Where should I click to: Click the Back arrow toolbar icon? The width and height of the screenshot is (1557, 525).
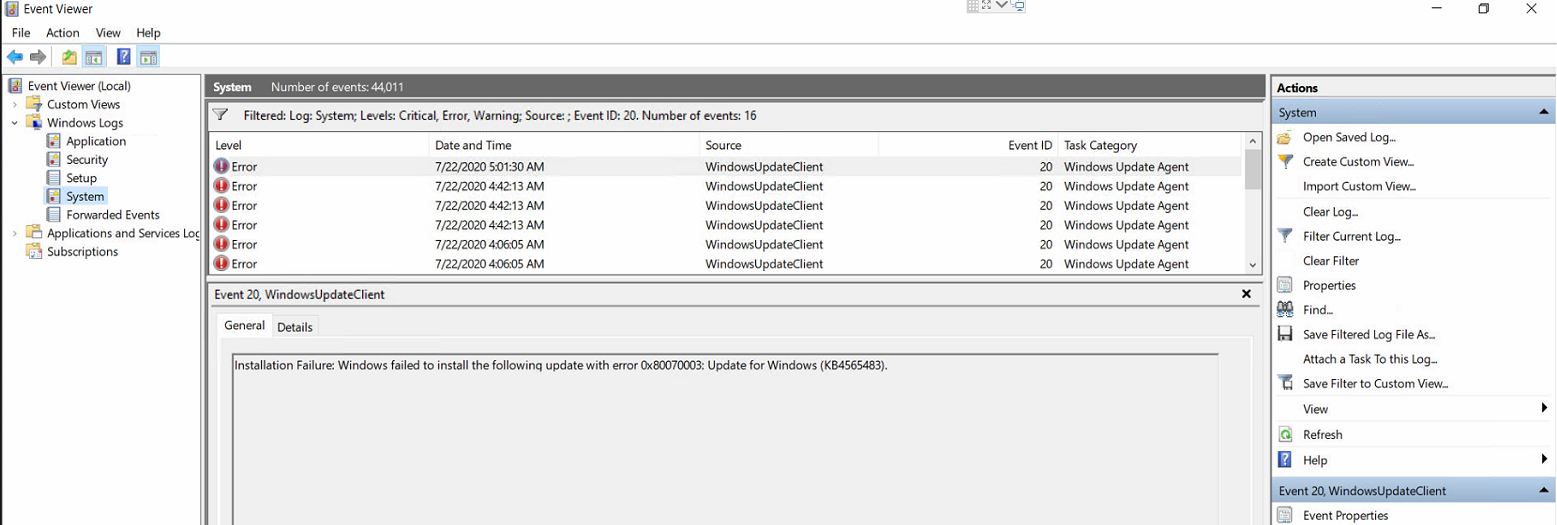point(15,57)
